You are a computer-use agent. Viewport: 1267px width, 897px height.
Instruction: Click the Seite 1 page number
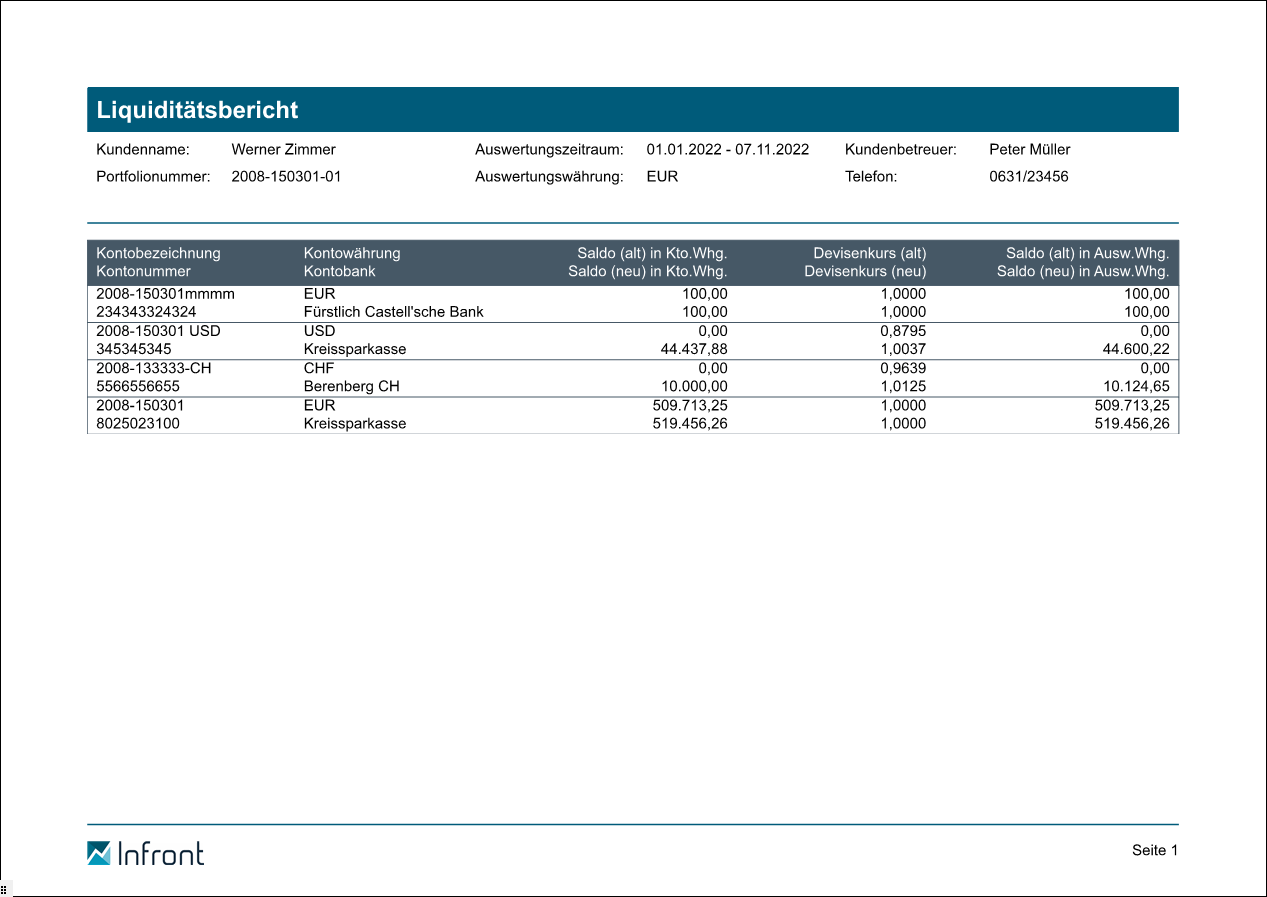[x=1155, y=850]
